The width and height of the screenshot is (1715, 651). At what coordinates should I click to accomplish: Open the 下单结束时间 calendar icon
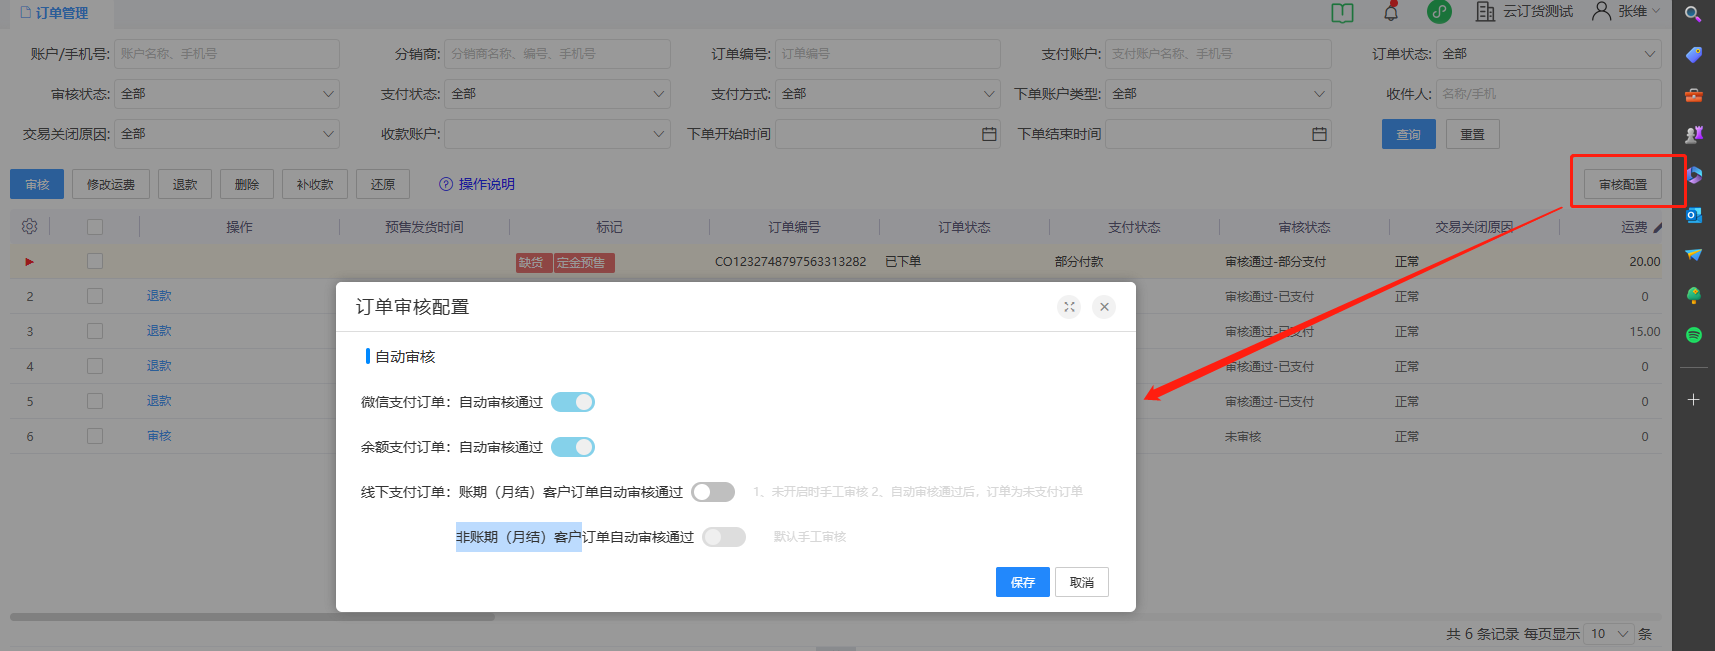point(1319,134)
